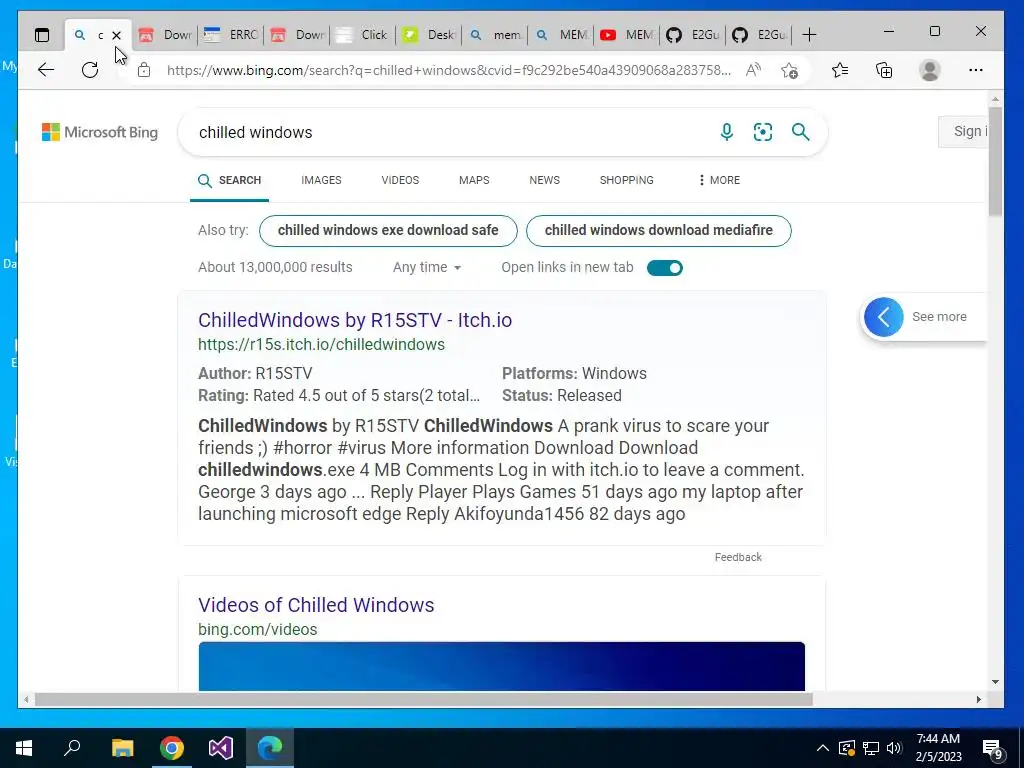Click the vertical scrollbar thumb

coord(995,161)
